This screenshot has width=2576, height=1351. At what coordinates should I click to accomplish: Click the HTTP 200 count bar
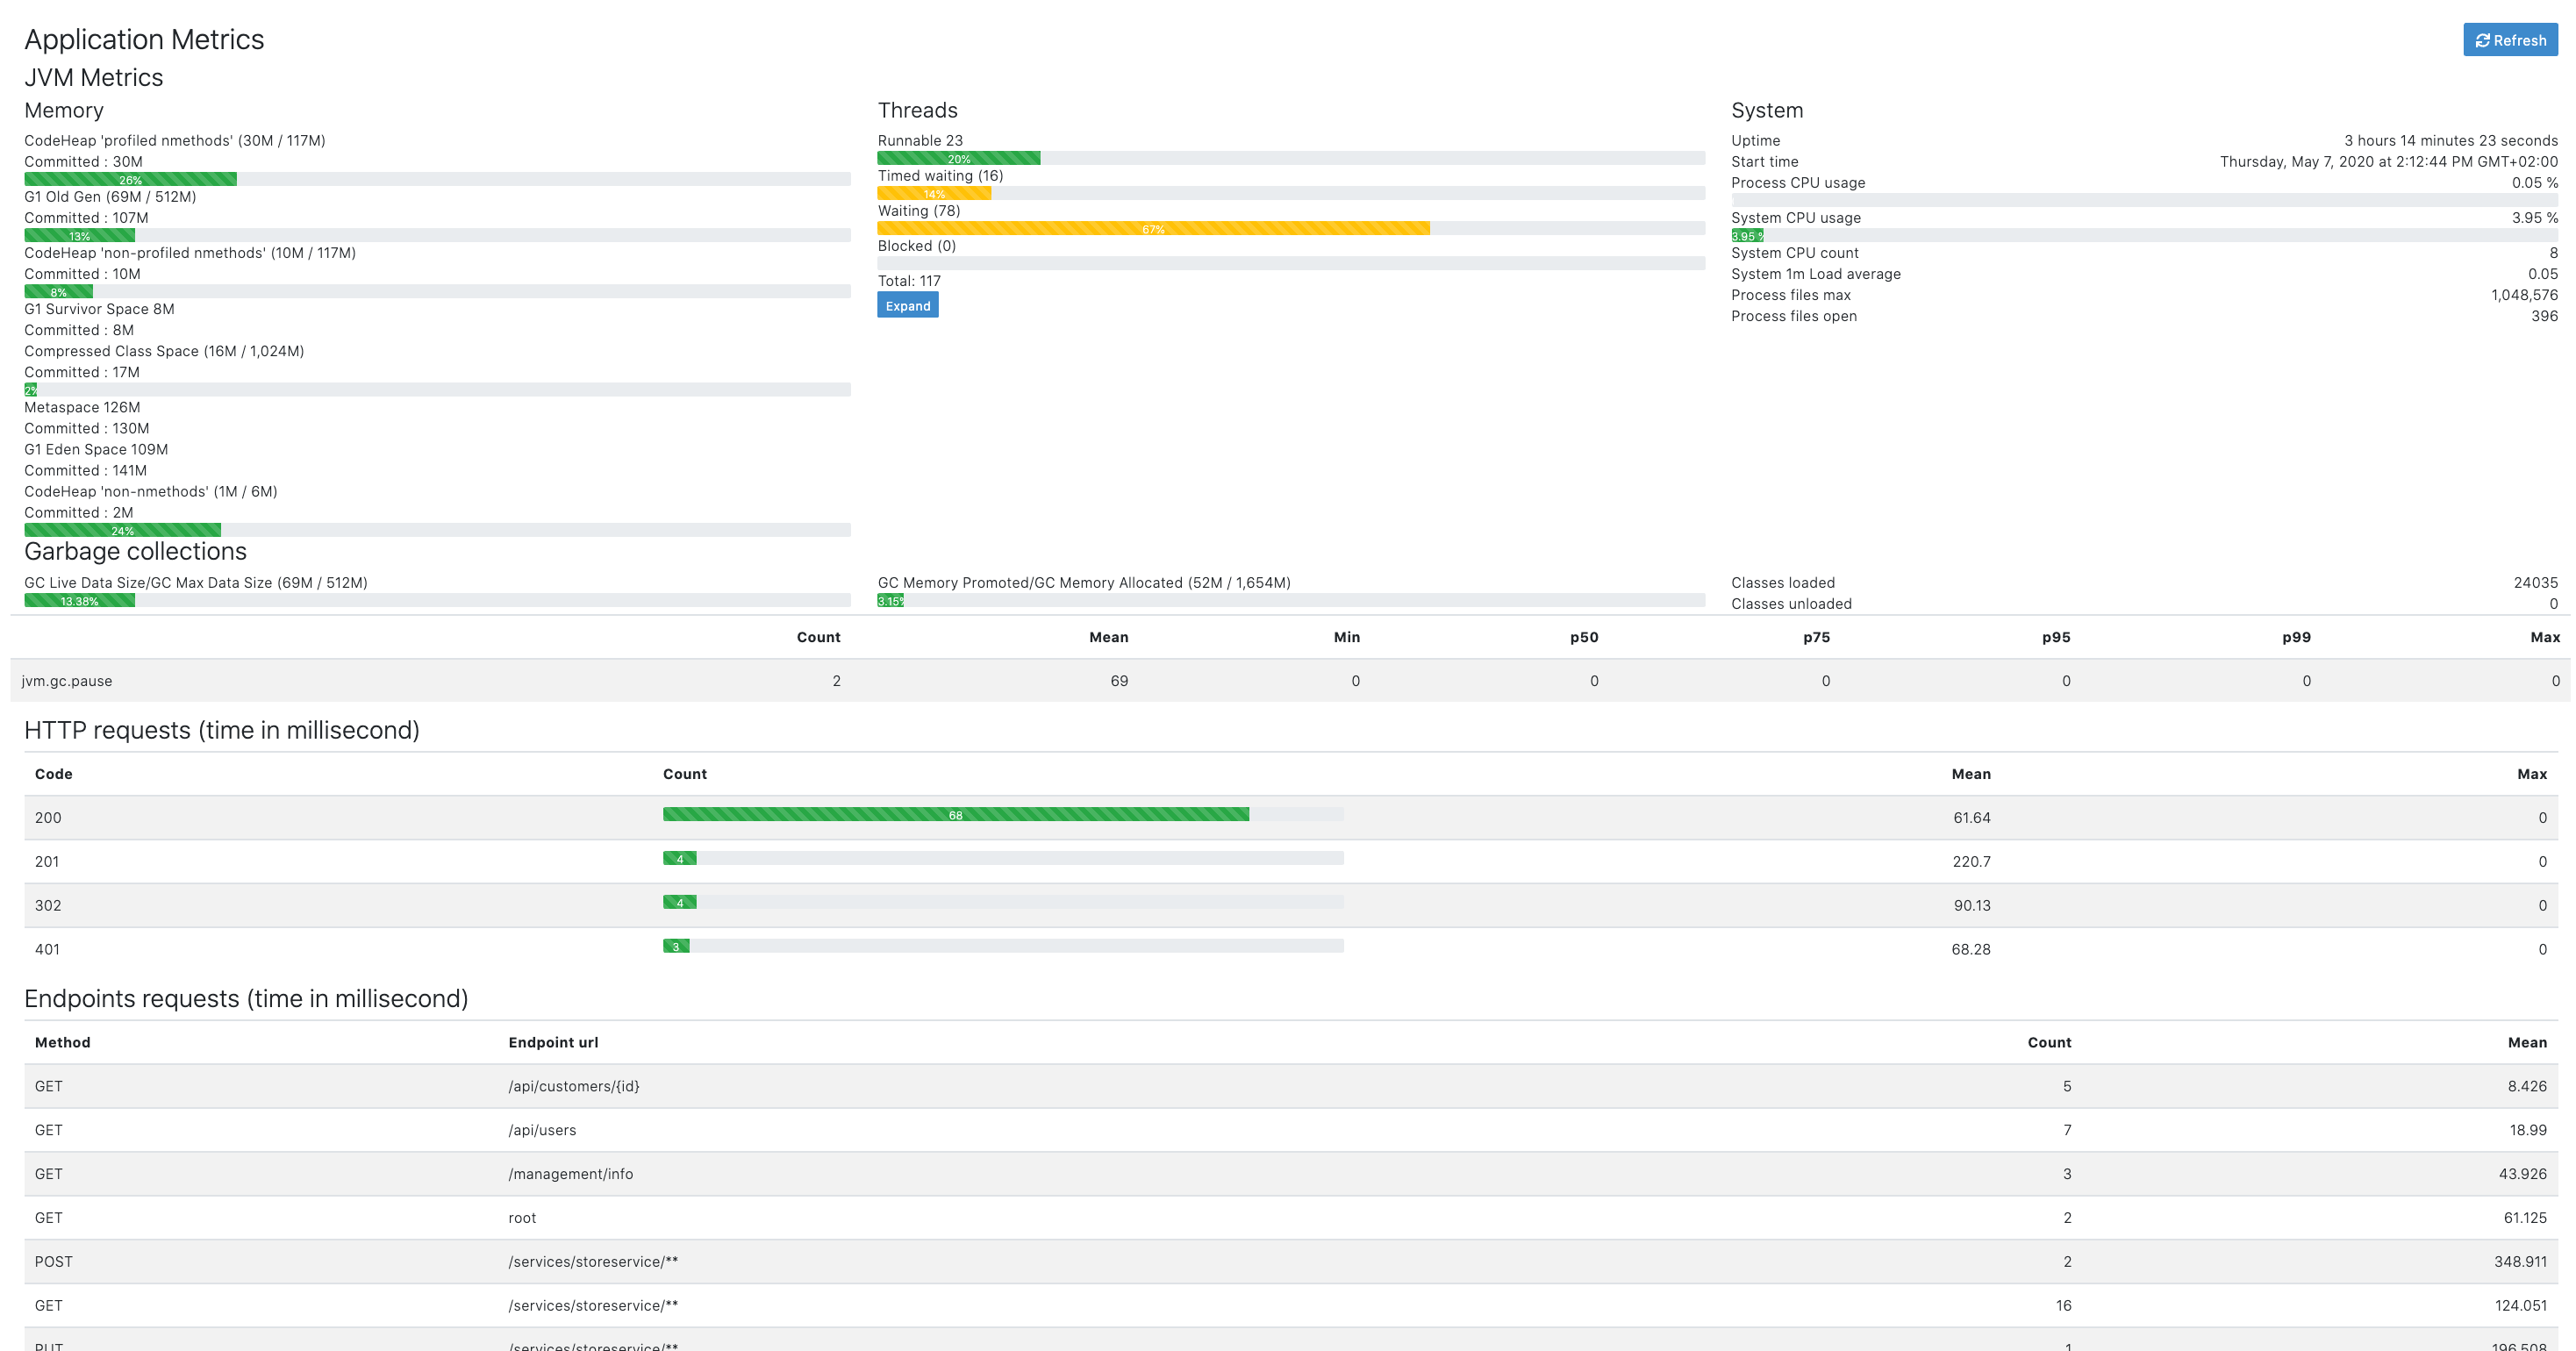click(955, 815)
